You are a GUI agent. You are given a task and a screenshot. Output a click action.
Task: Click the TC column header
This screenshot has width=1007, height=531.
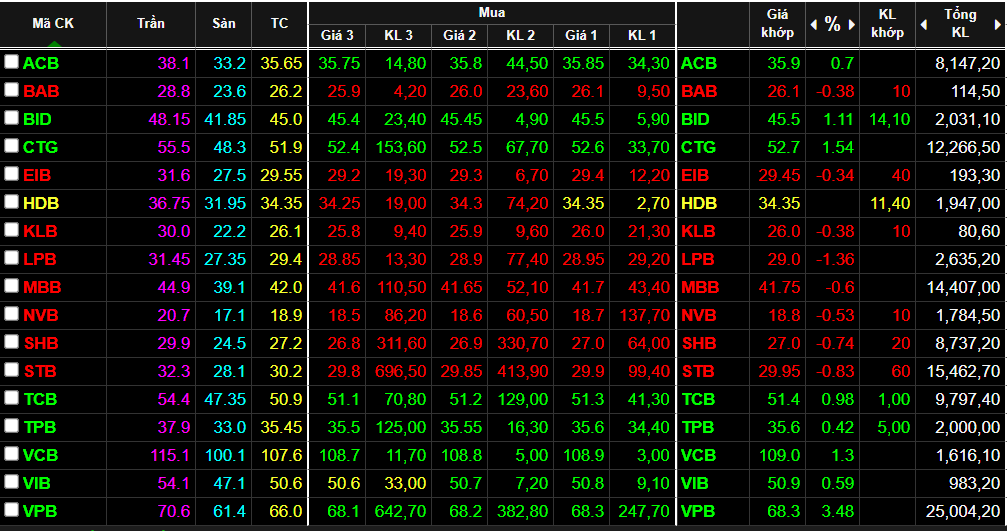(x=279, y=24)
